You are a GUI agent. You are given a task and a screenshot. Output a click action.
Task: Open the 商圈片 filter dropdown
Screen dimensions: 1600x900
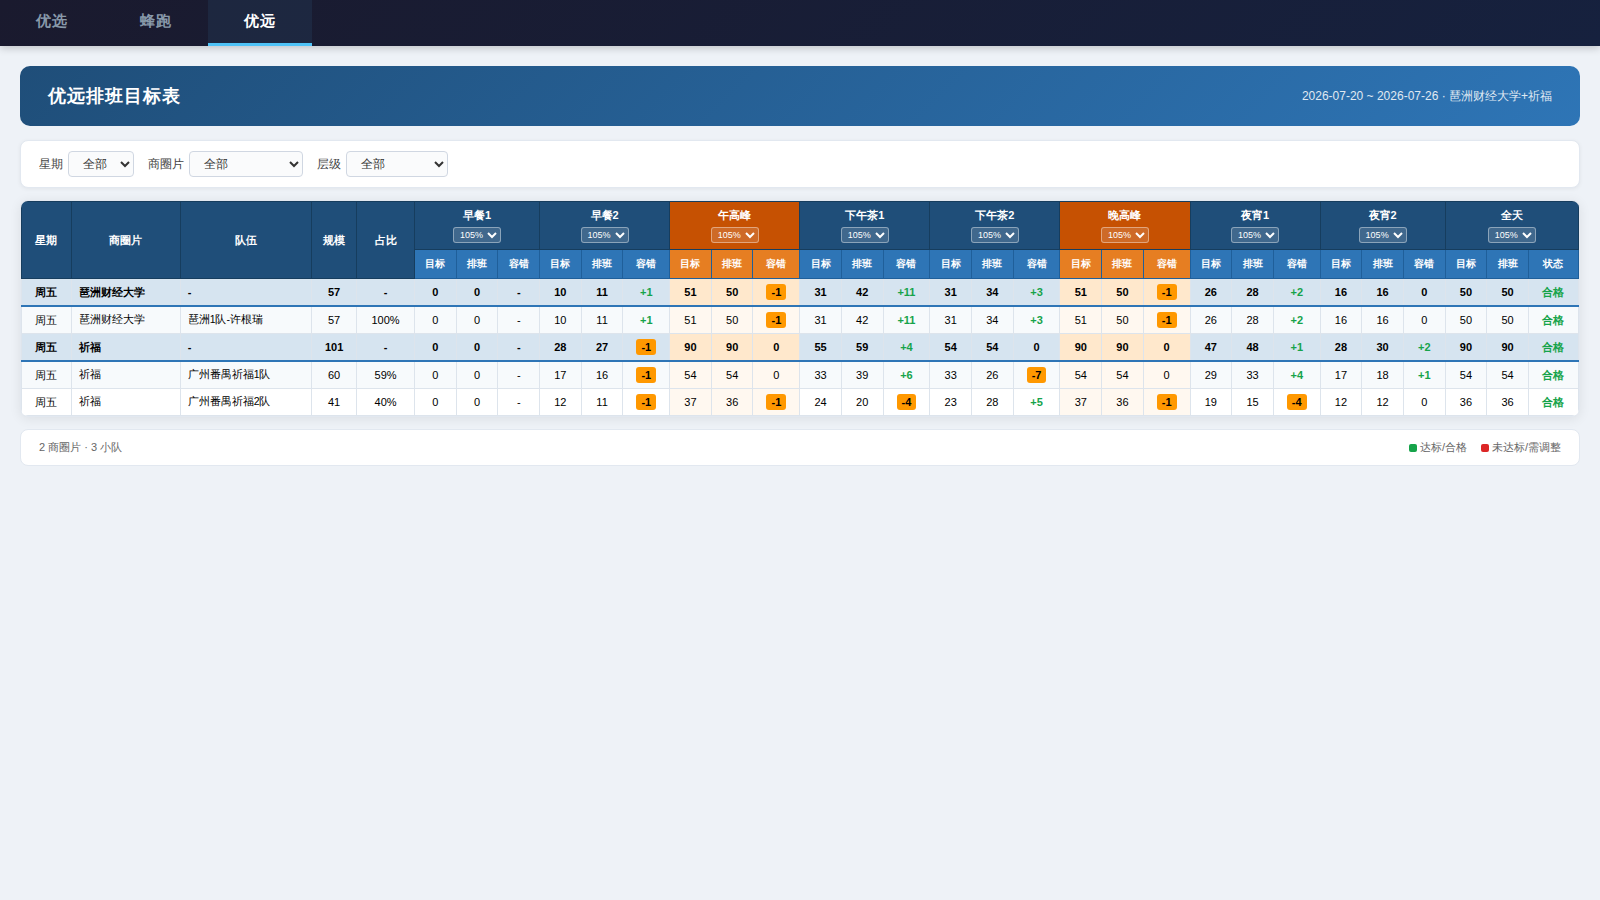[246, 164]
